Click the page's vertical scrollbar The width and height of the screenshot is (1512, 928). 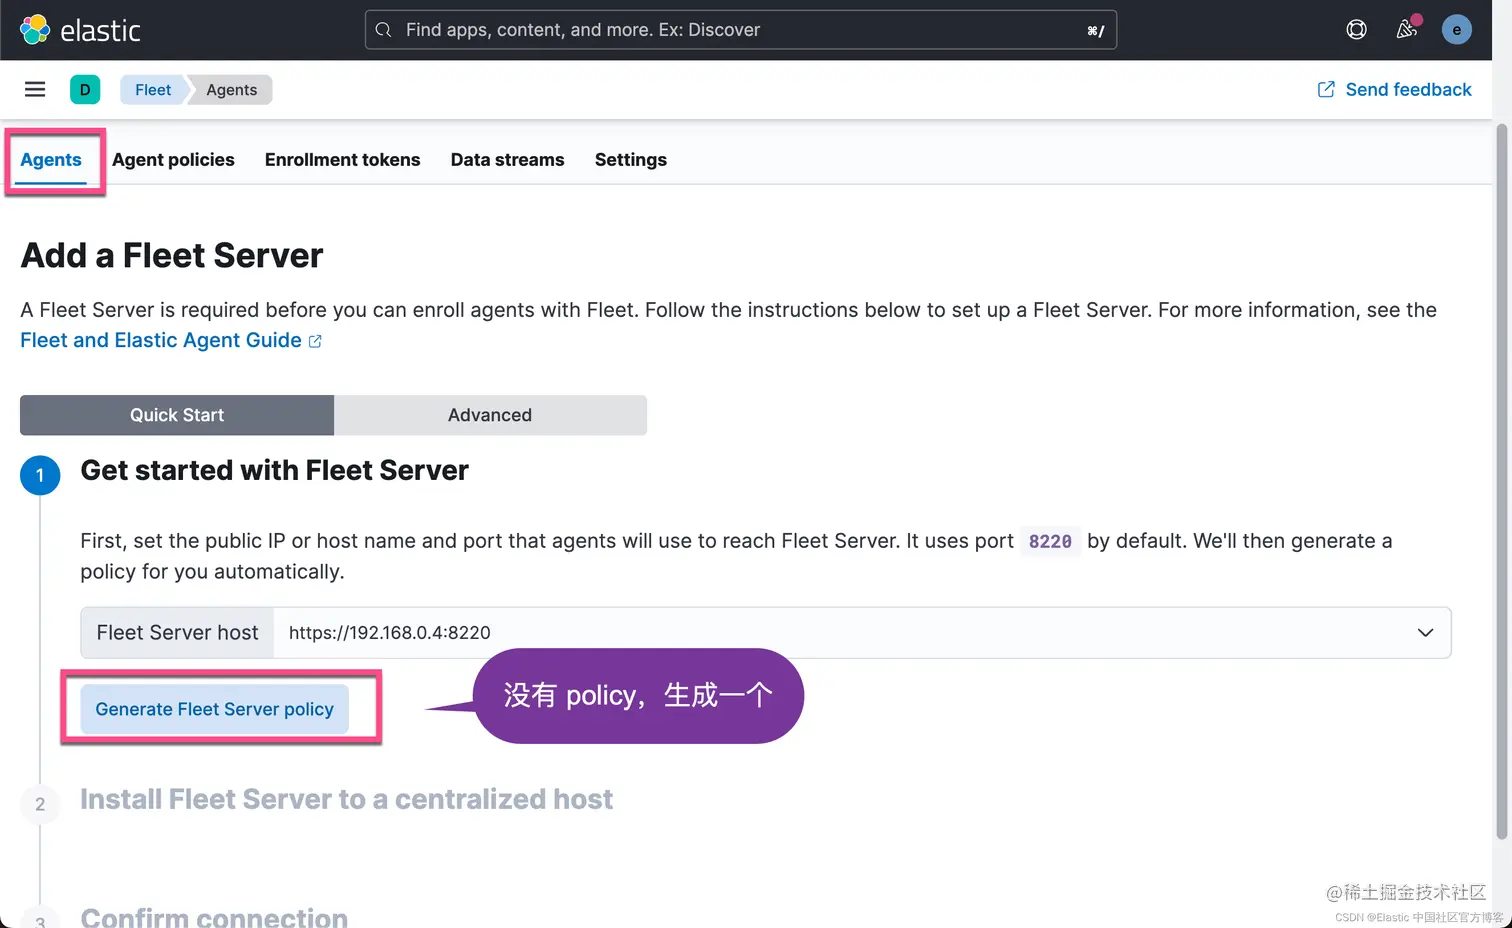(x=1501, y=480)
